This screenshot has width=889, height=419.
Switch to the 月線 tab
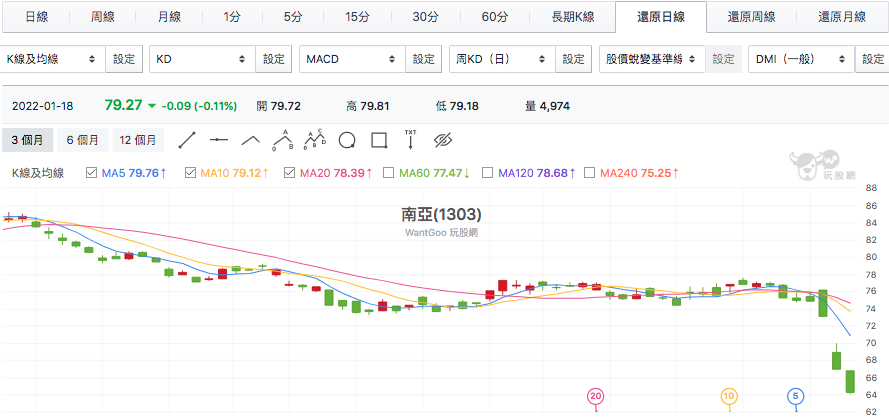coord(170,17)
